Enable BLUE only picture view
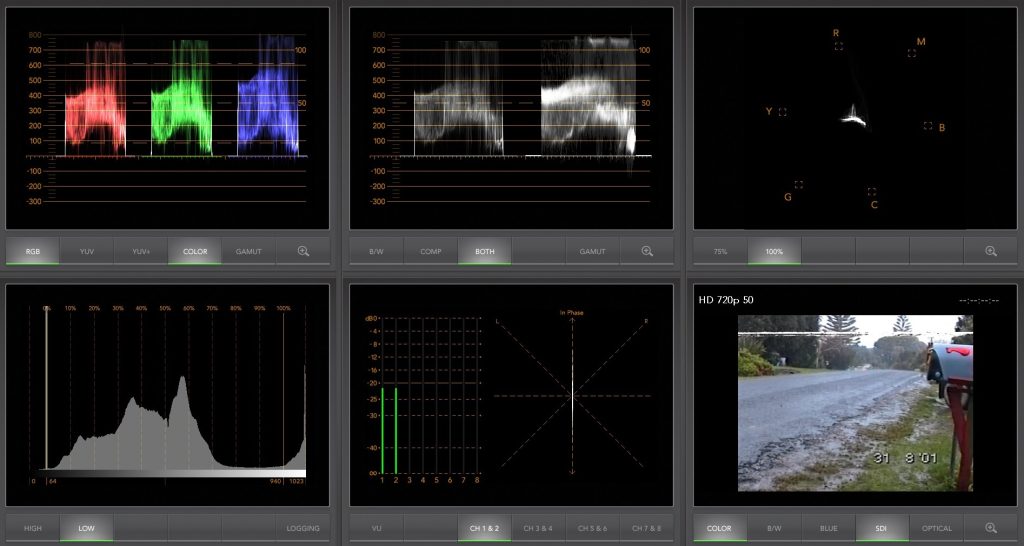This screenshot has height=546, width=1024. click(828, 528)
